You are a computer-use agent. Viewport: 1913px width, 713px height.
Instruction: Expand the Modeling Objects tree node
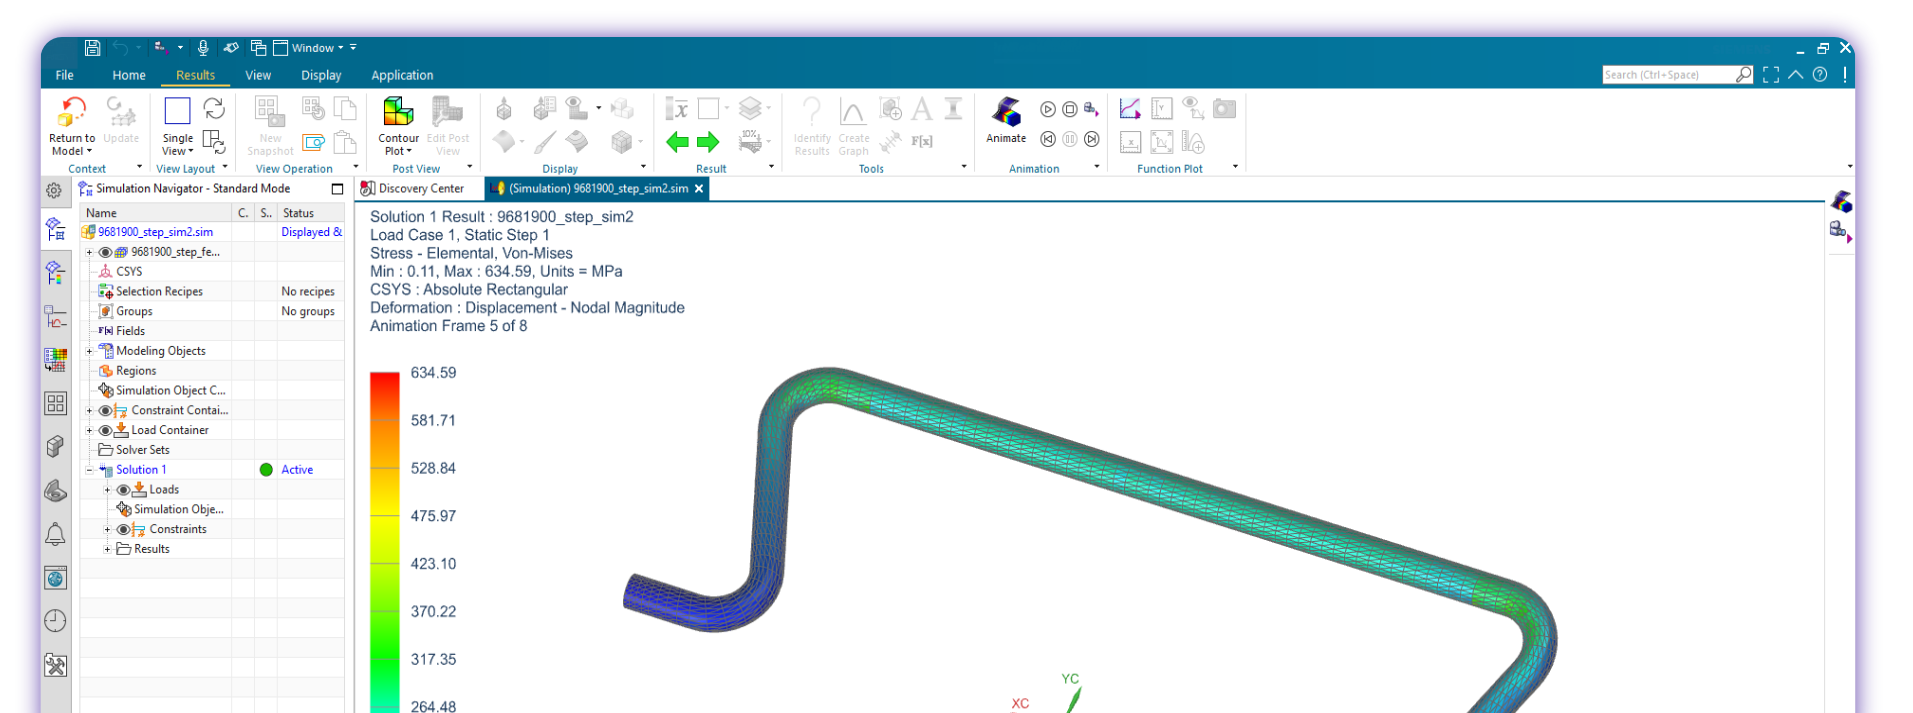tap(89, 351)
